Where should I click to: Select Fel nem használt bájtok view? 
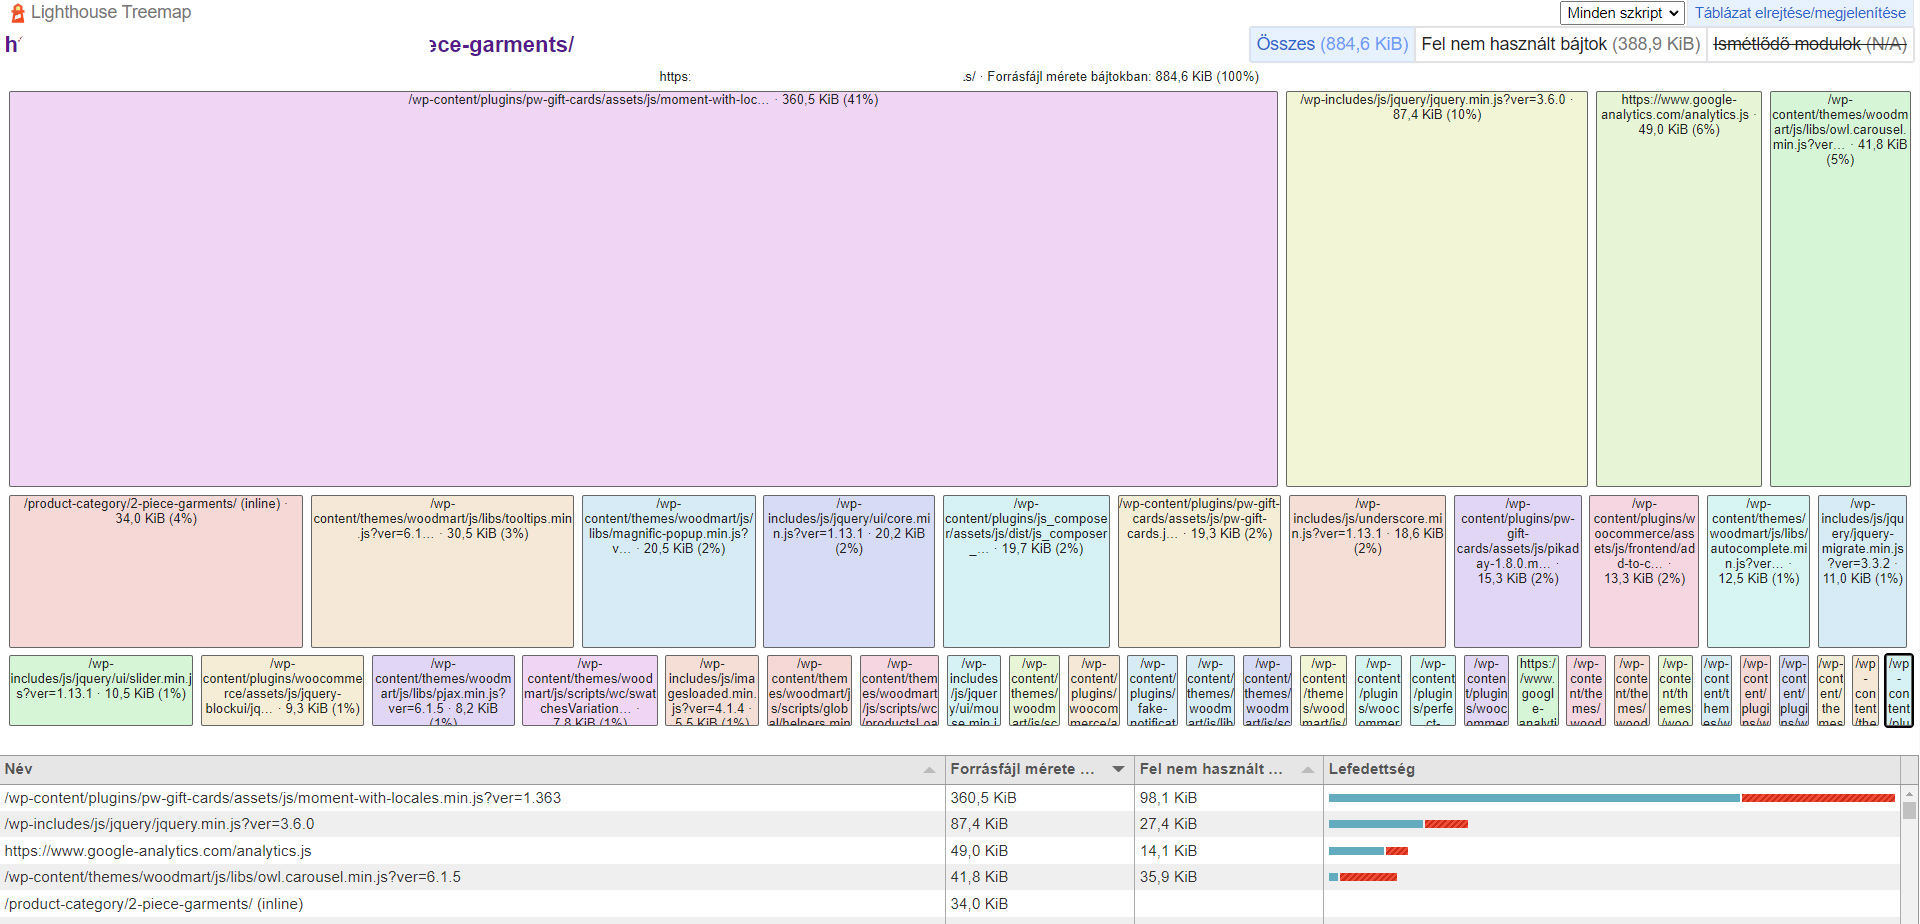click(1560, 44)
